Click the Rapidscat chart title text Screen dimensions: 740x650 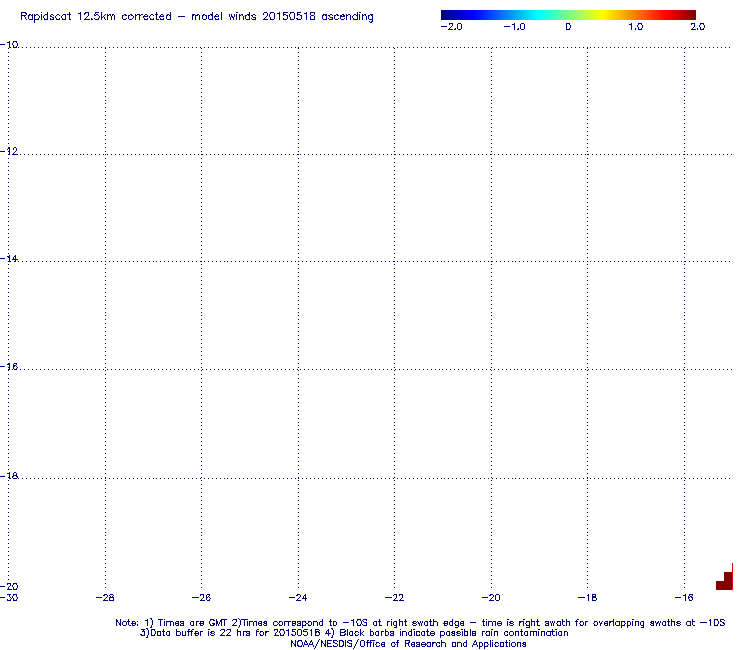[197, 17]
